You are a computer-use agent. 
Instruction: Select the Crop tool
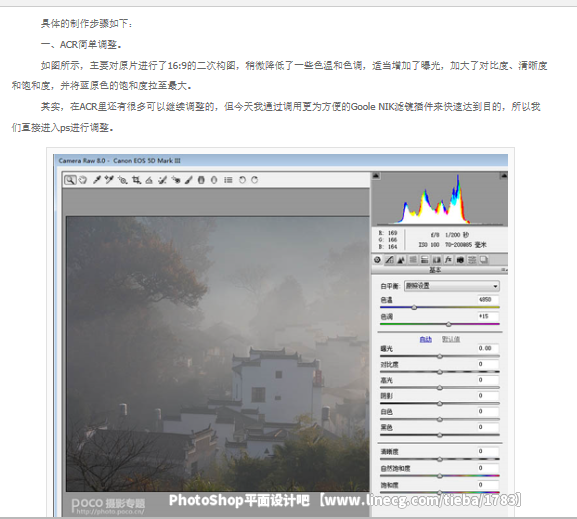tap(137, 180)
